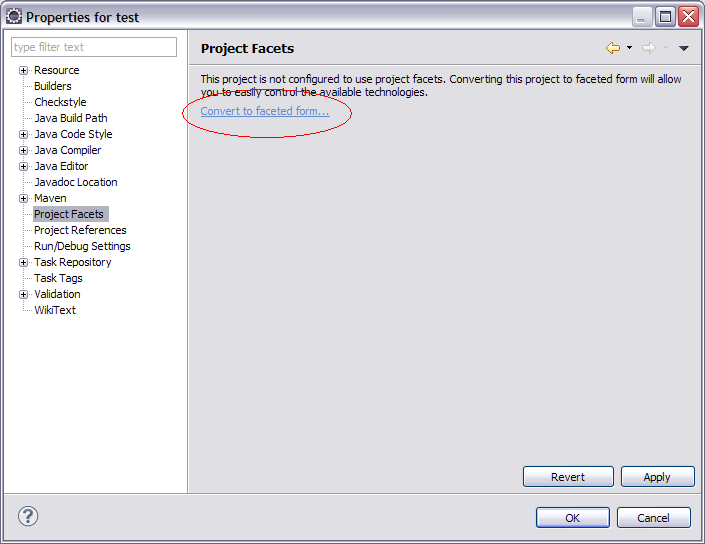Image resolution: width=705 pixels, height=544 pixels.
Task: Expand the Java Compiler node
Action: pyautogui.click(x=23, y=150)
